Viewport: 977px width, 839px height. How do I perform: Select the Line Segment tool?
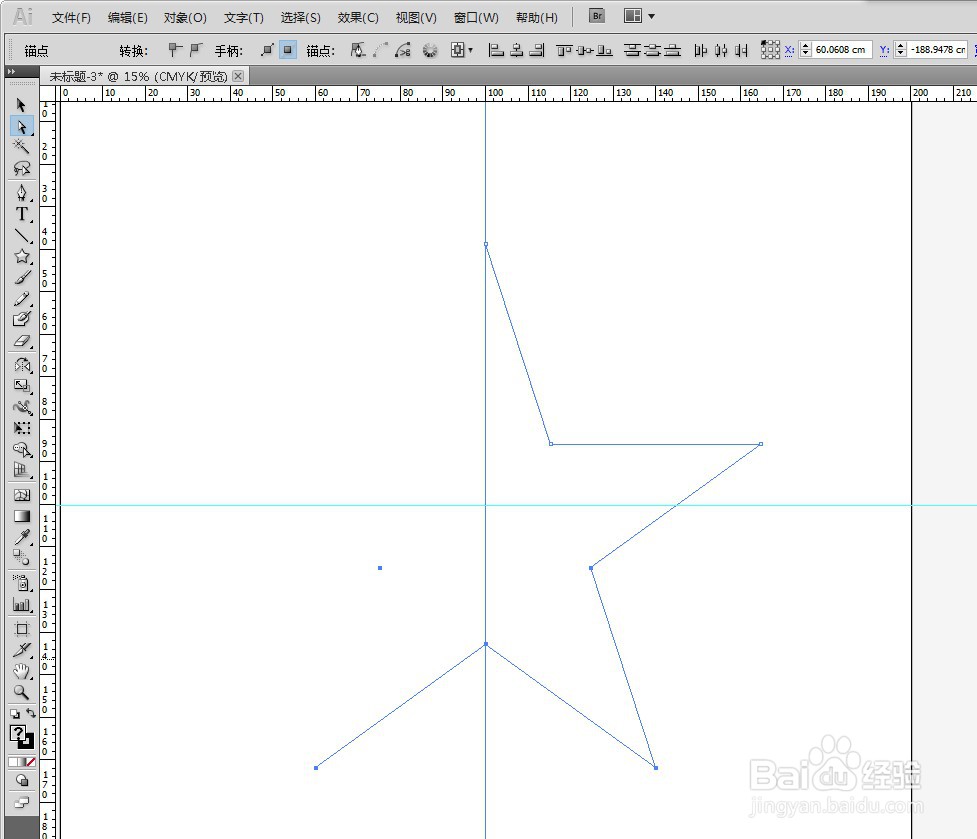tap(22, 235)
